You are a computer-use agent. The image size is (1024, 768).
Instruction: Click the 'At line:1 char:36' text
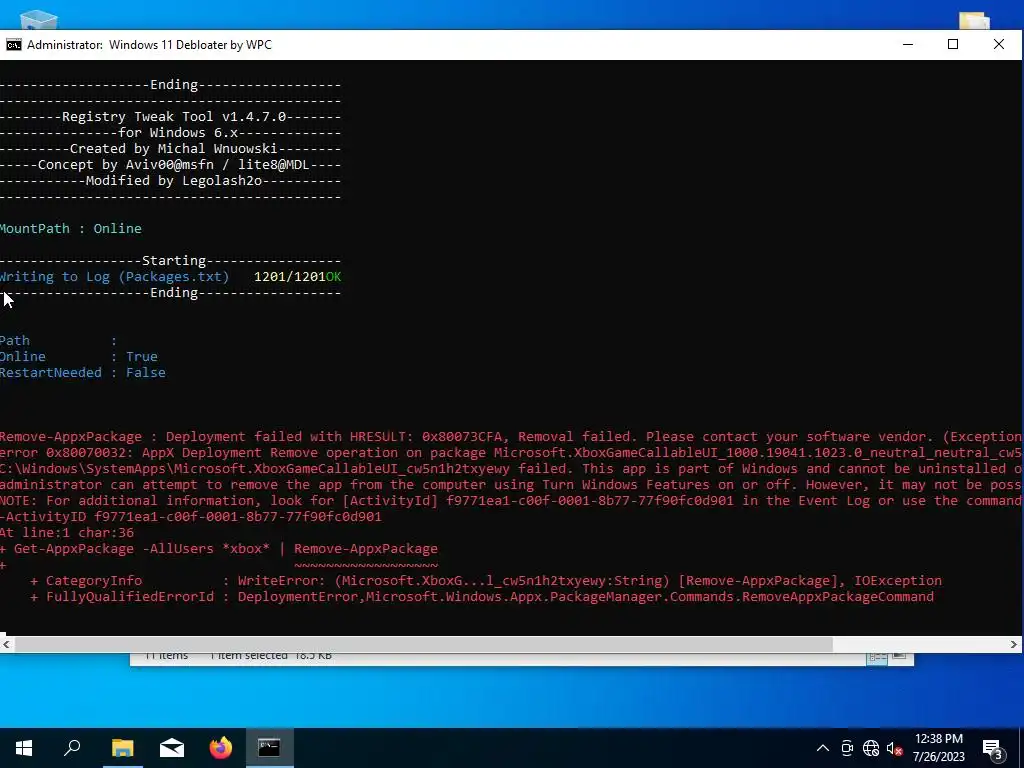[67, 533]
